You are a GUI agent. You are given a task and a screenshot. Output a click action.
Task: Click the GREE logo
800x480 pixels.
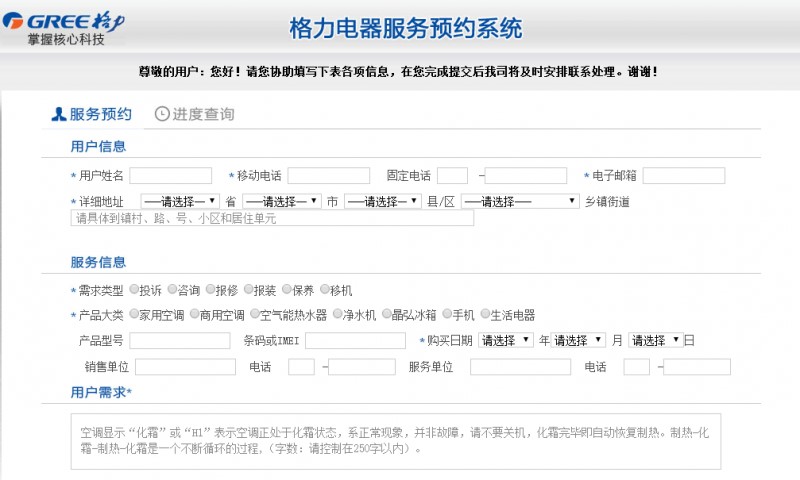(x=63, y=22)
